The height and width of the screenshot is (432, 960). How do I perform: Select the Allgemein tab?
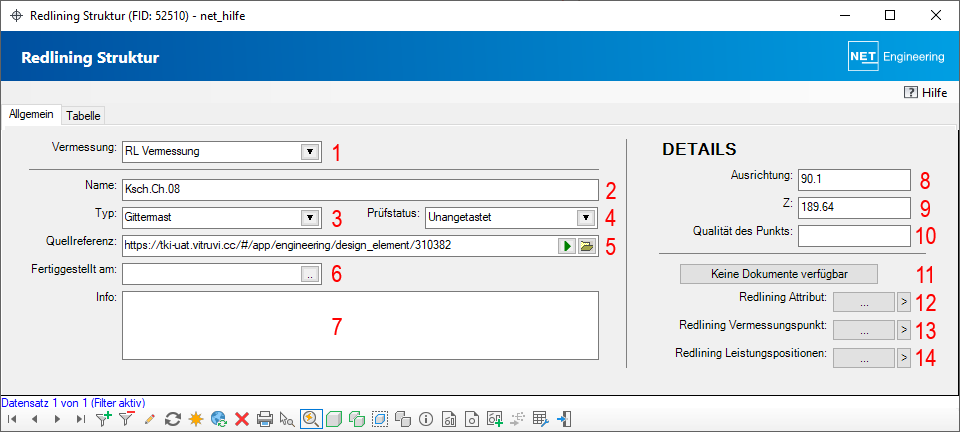[31, 114]
